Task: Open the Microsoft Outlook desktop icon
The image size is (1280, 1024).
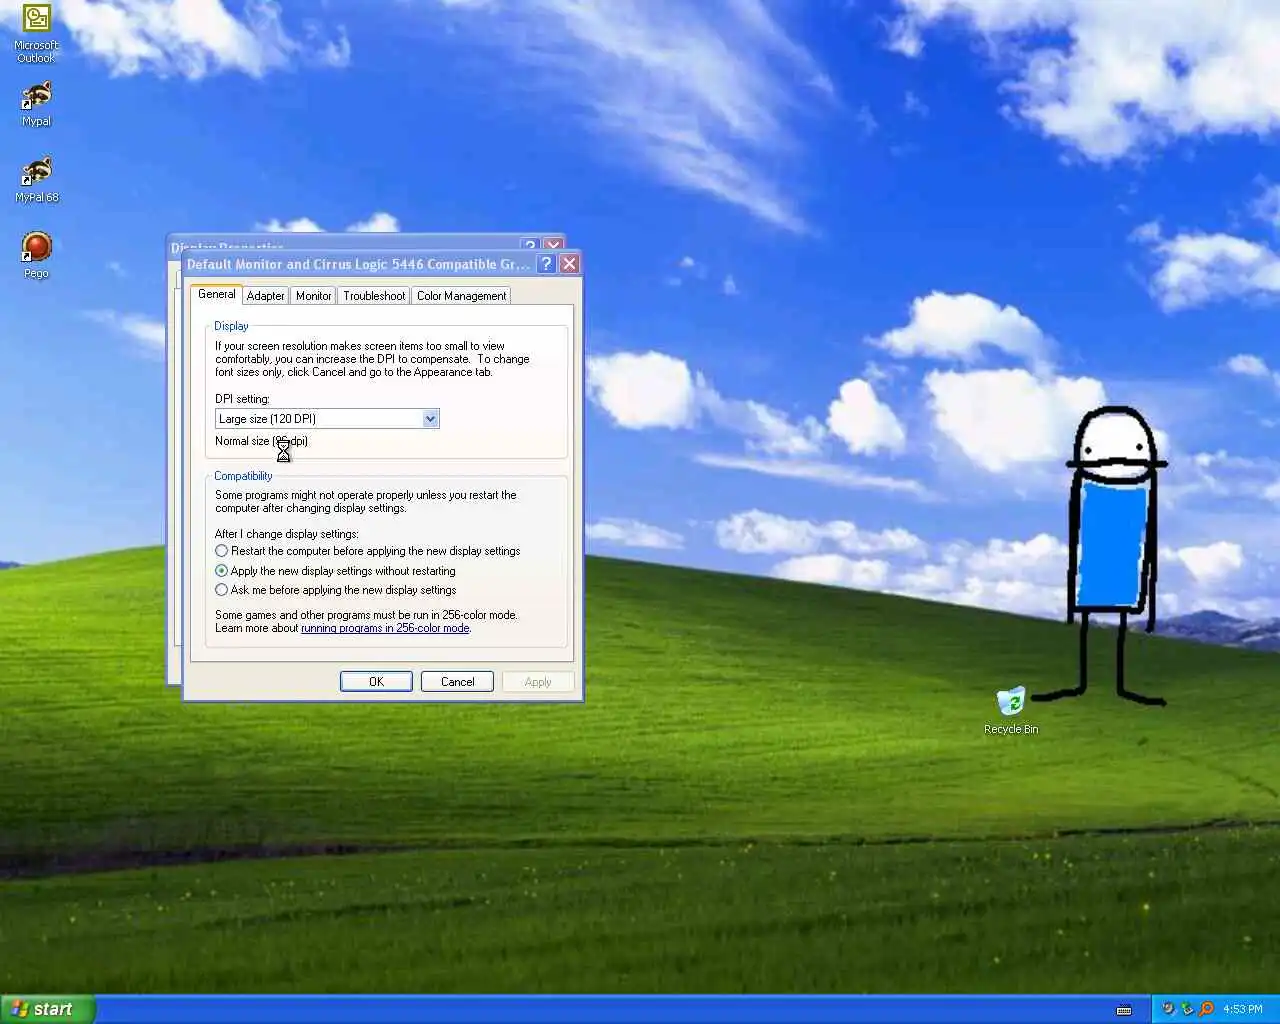Action: point(36,33)
